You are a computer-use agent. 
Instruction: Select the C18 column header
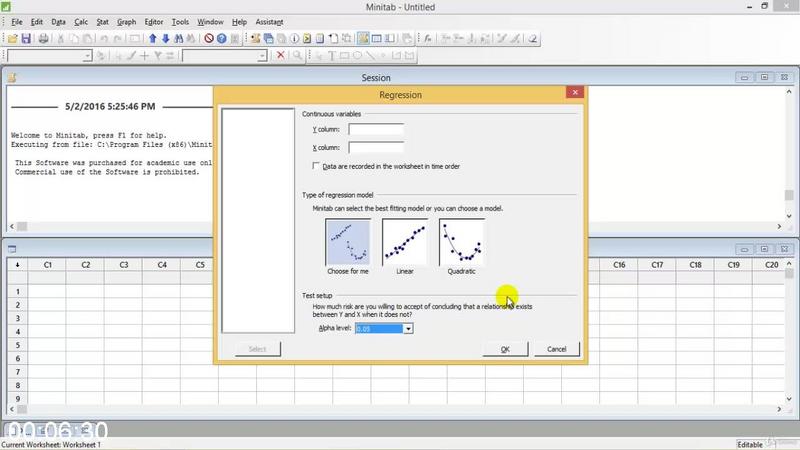pos(695,265)
